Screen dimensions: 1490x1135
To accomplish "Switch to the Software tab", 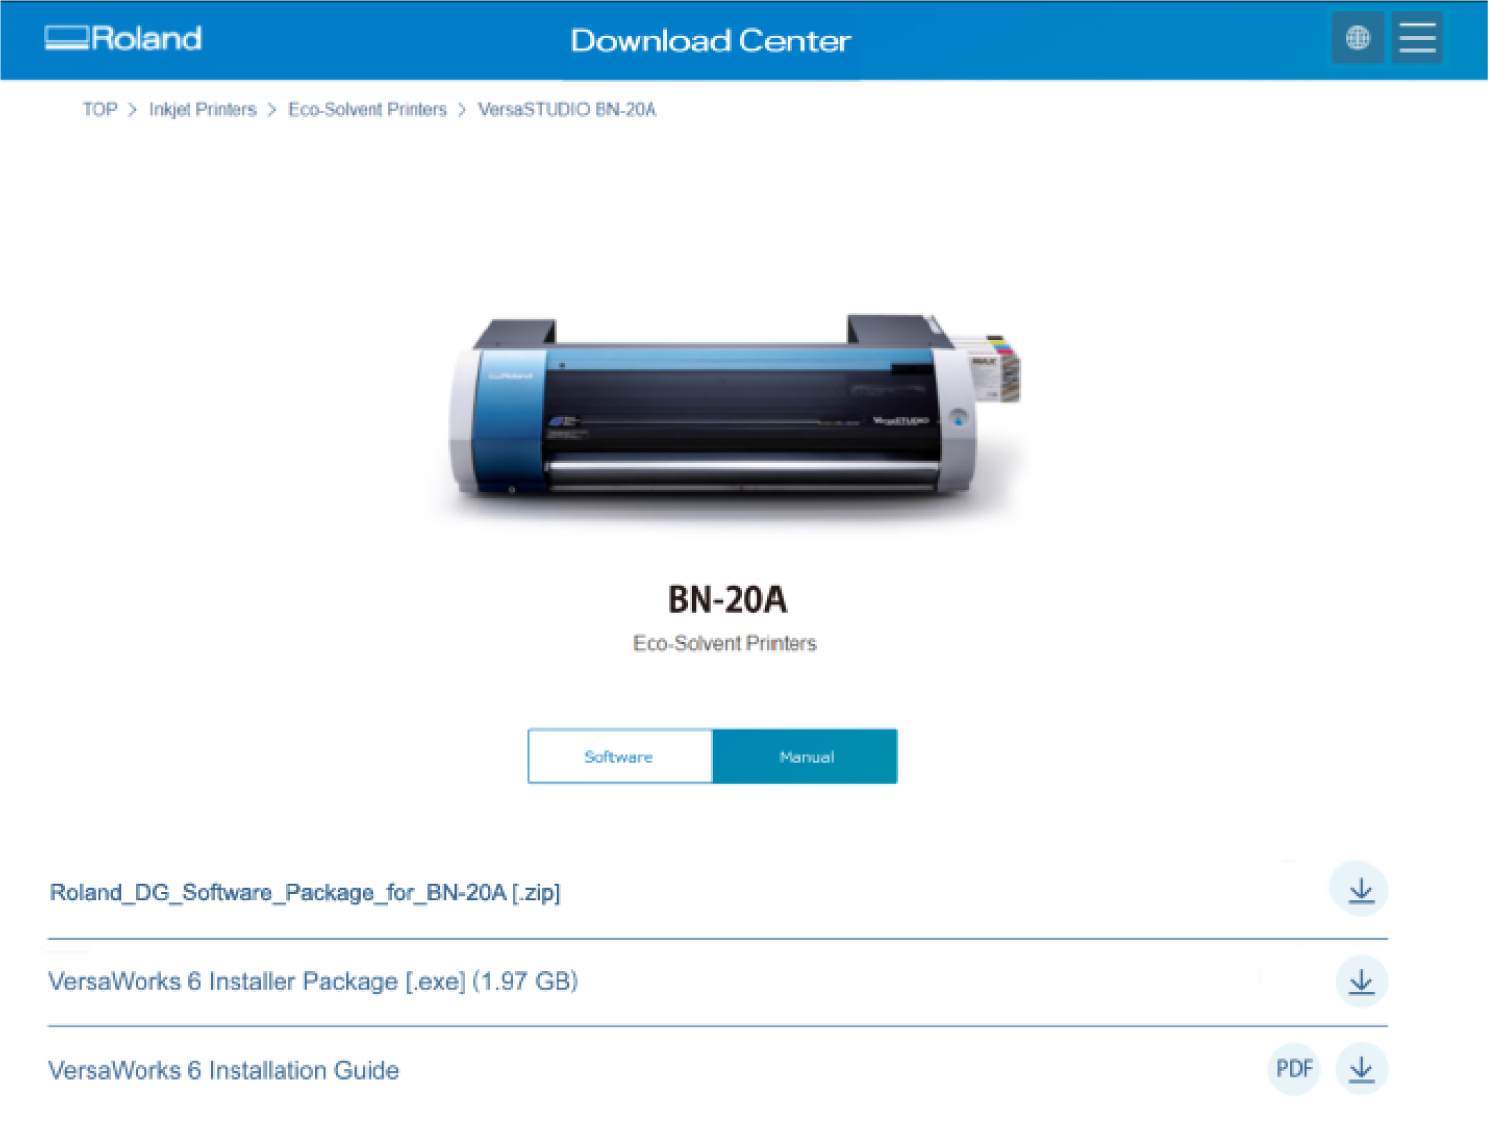I will 619,757.
